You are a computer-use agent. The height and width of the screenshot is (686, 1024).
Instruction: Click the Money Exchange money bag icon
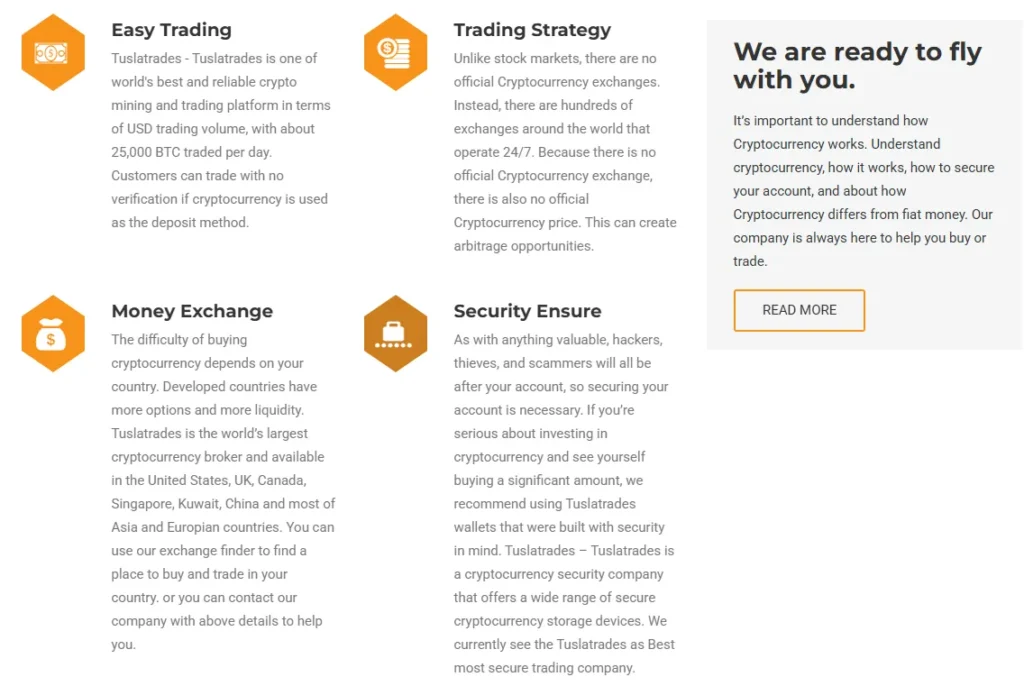[x=53, y=334]
